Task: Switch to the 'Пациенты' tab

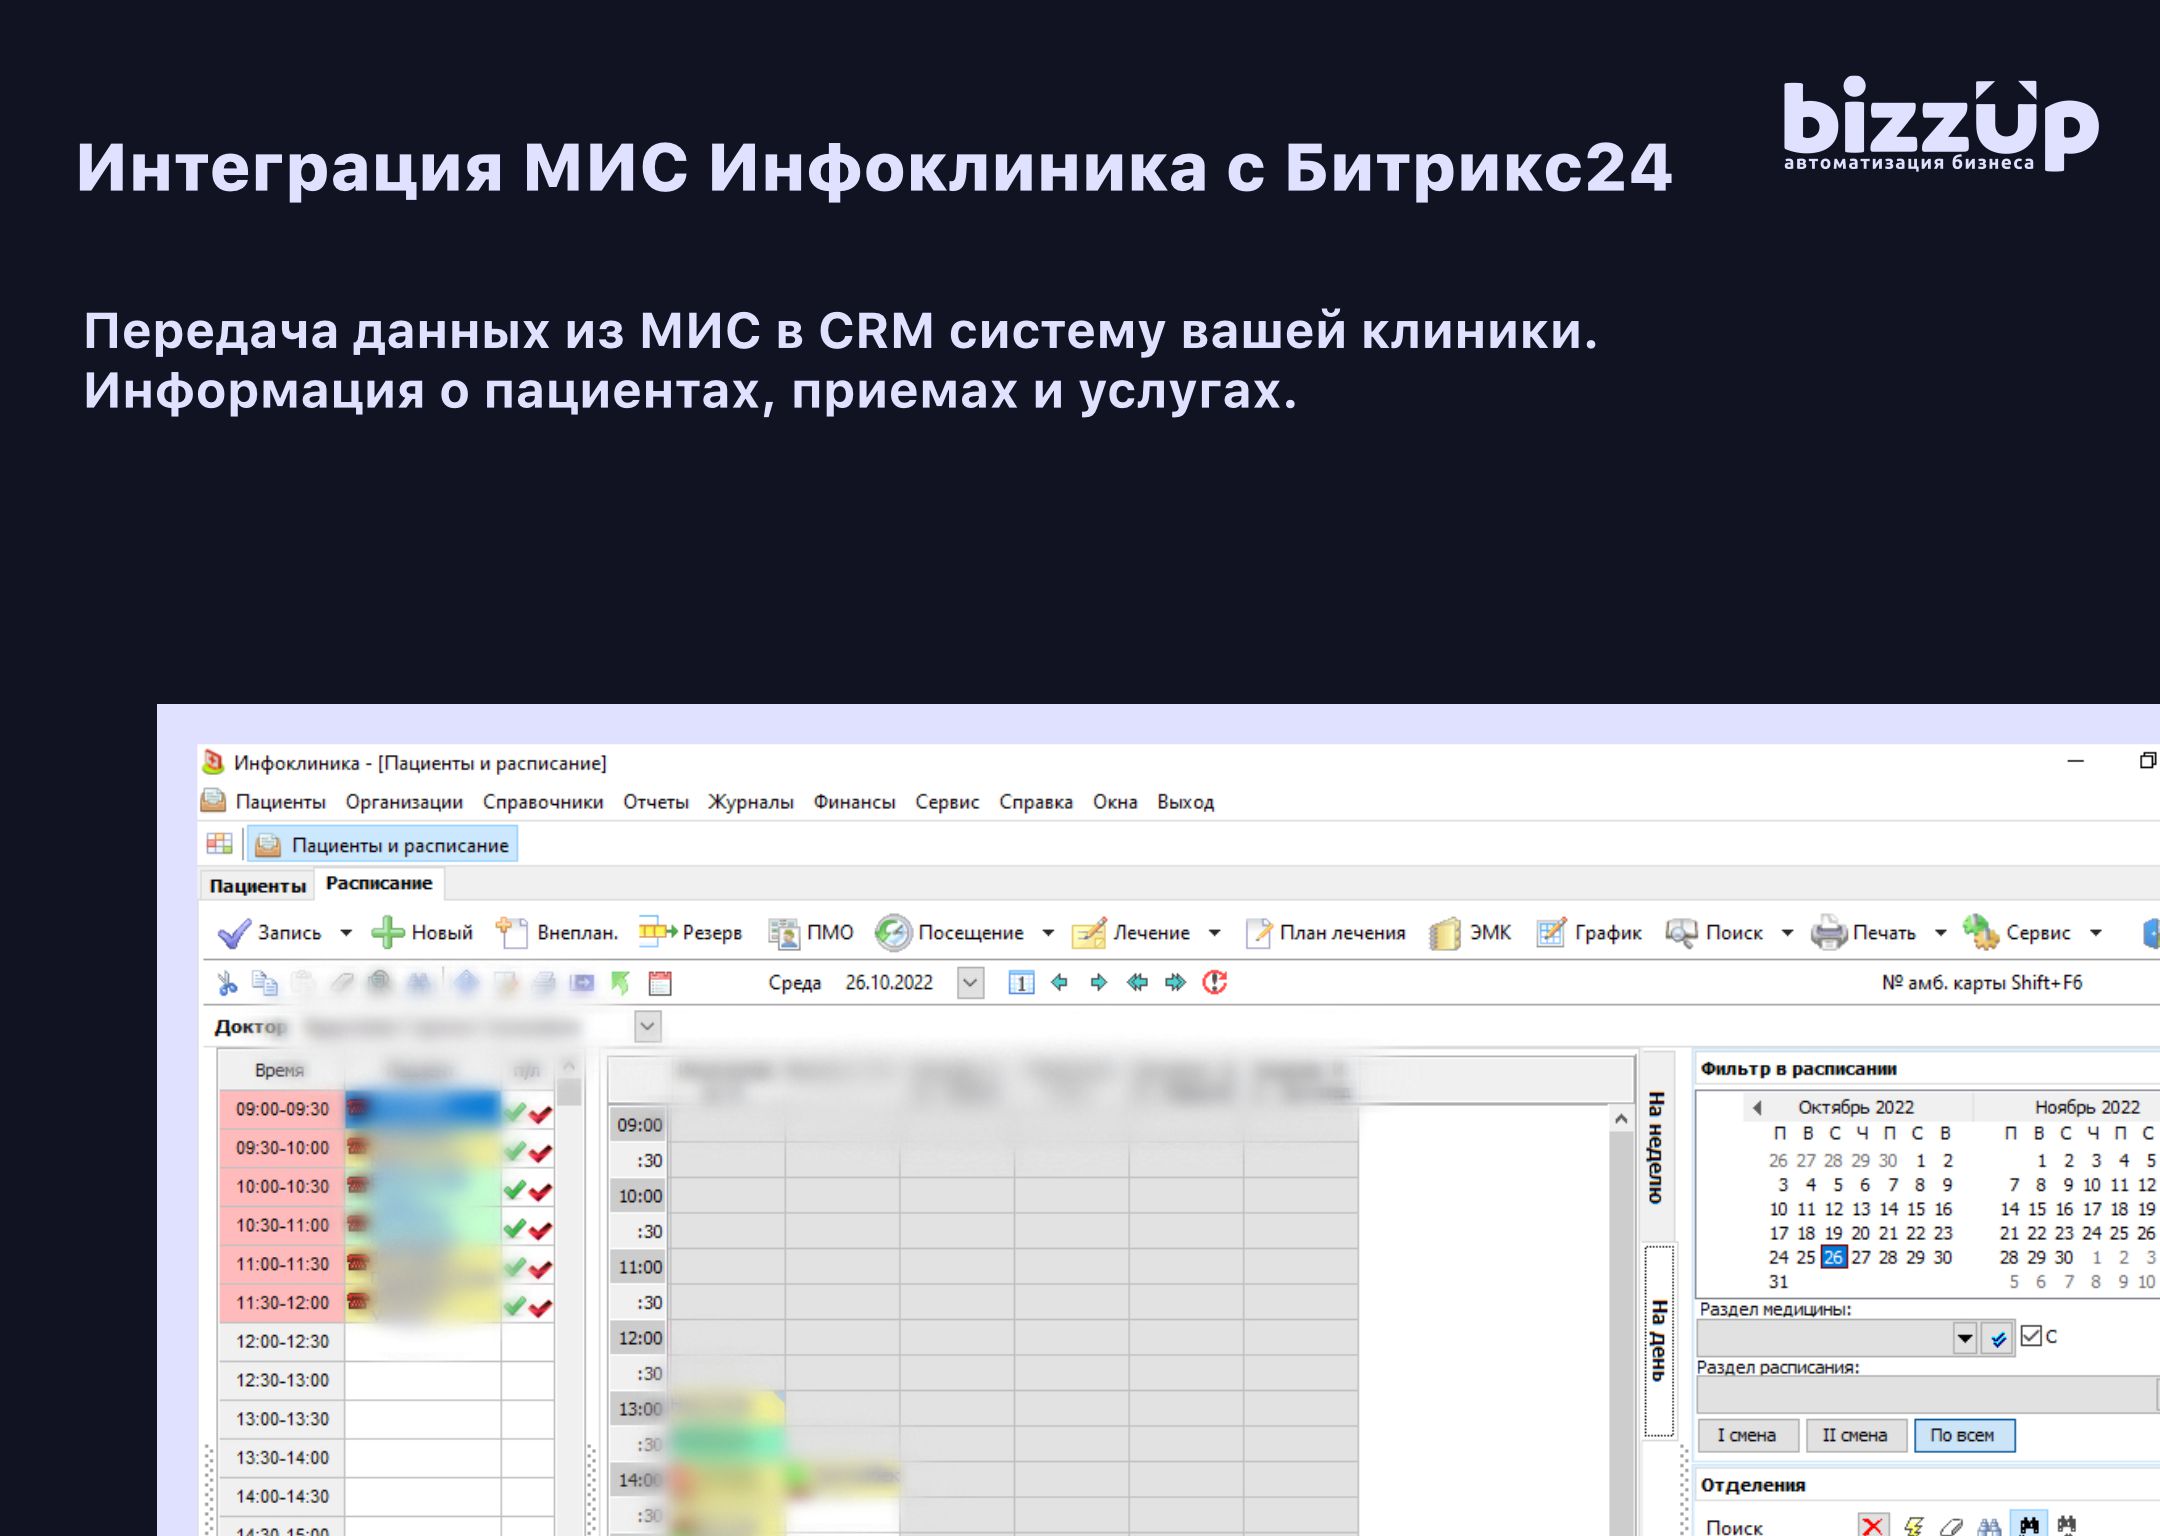Action: point(257,885)
